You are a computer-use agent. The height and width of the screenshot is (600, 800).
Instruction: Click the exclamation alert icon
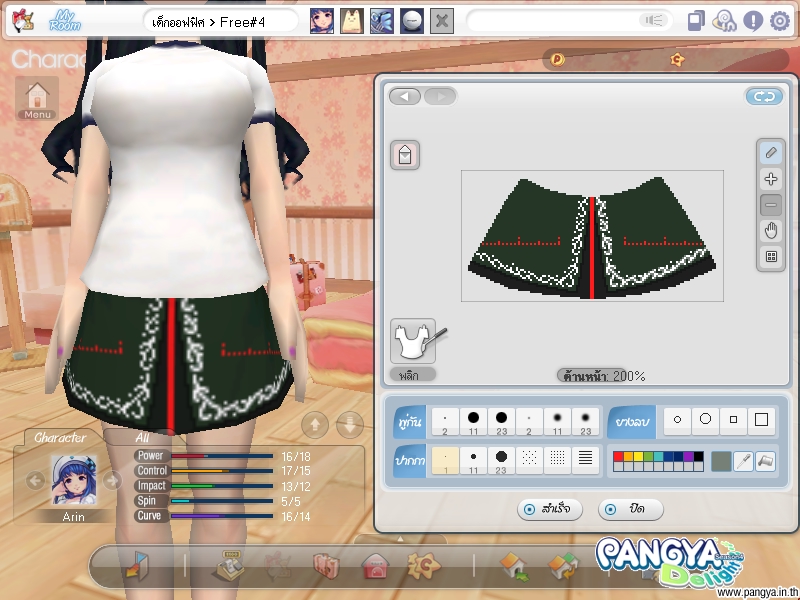coord(753,21)
